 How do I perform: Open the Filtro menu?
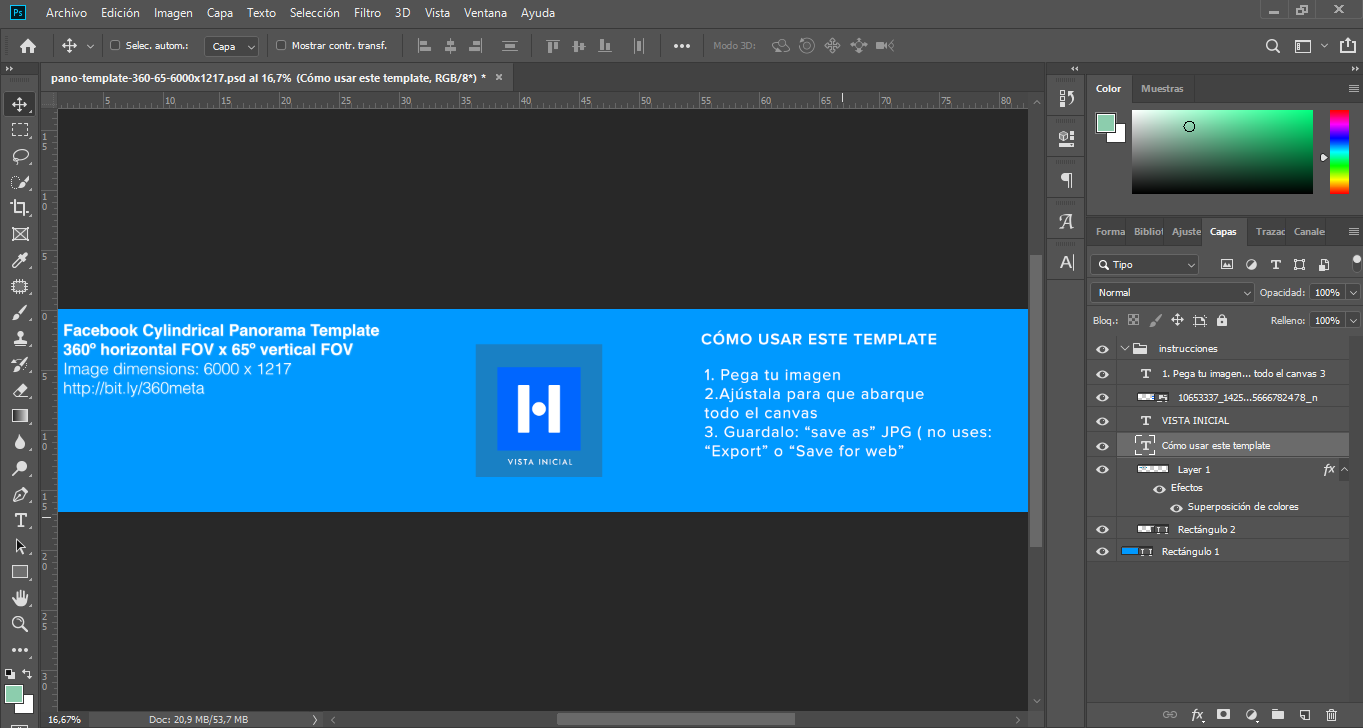coord(367,13)
